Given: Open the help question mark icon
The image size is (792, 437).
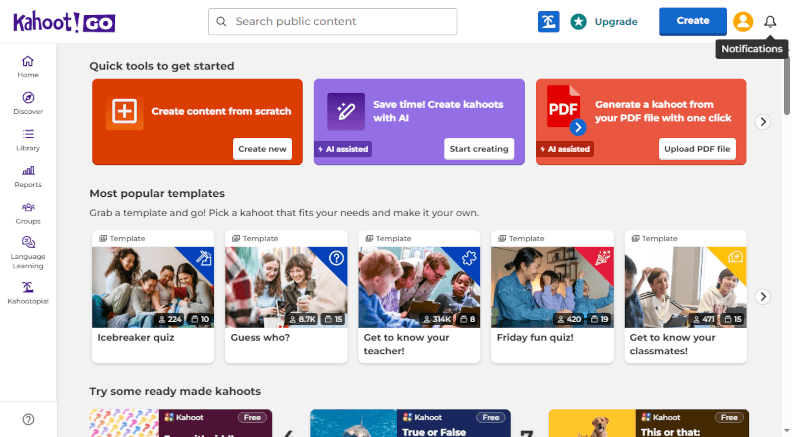Looking at the screenshot, I should 28,419.
